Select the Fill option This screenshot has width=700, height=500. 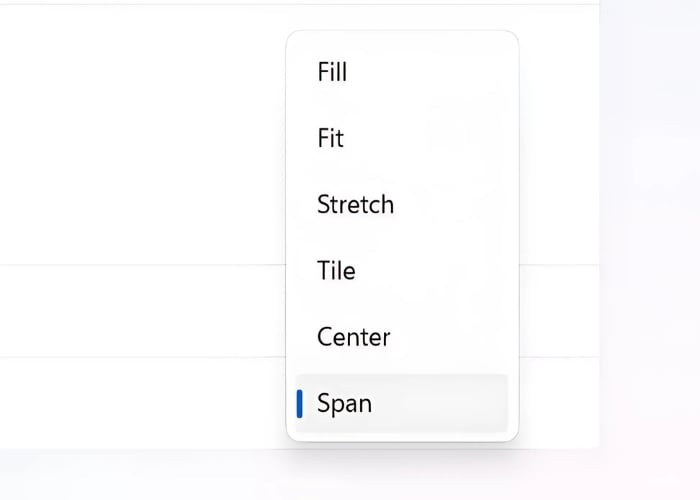click(332, 72)
